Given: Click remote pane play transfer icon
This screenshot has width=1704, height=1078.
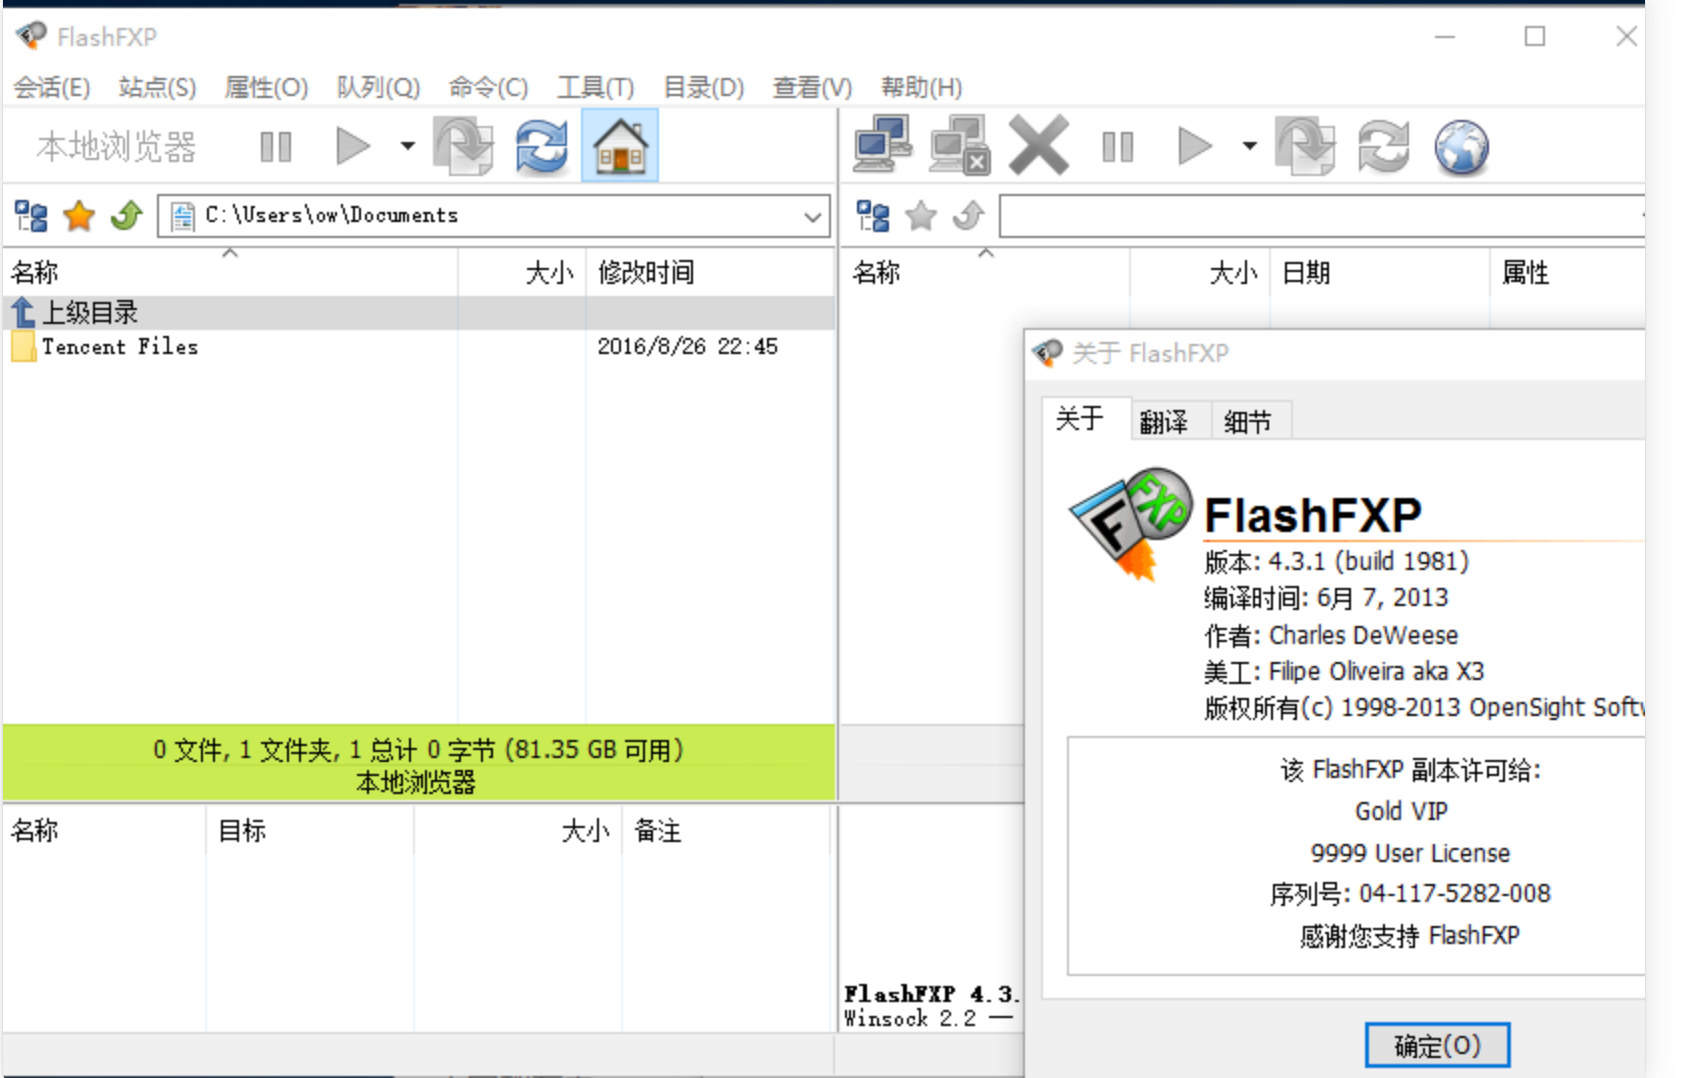Looking at the screenshot, I should 1194,146.
